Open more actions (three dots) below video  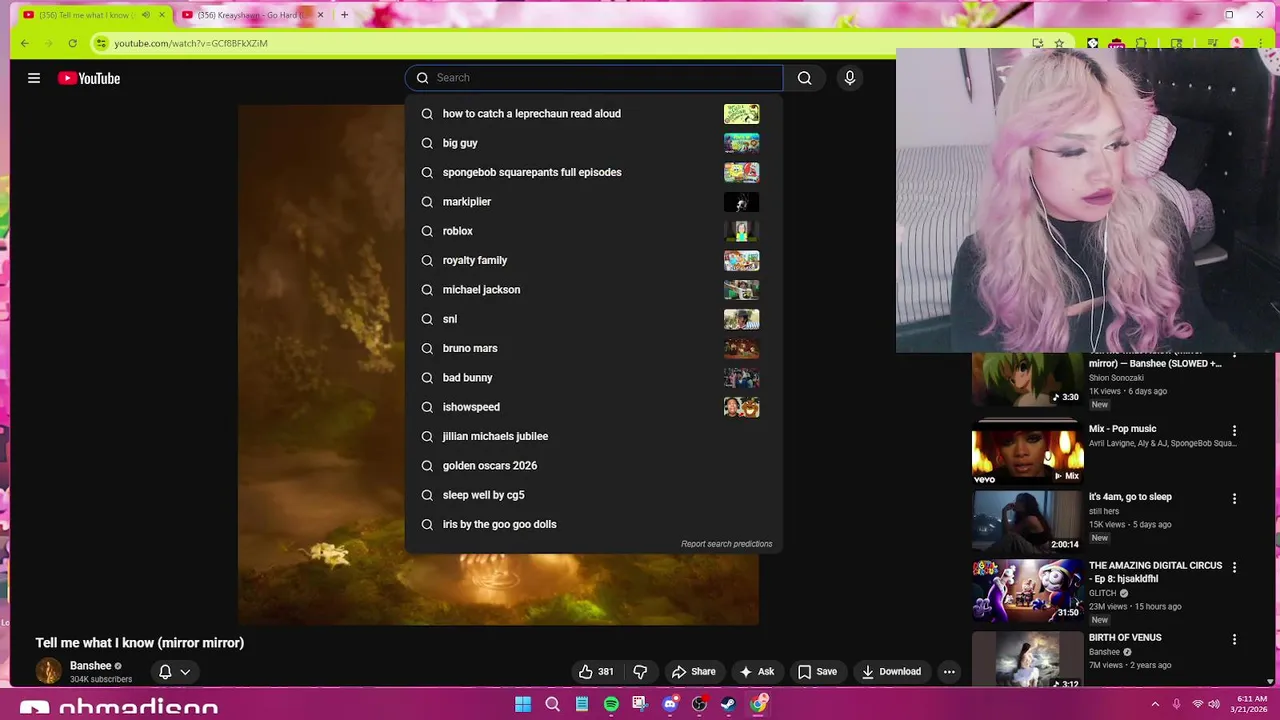click(x=949, y=672)
